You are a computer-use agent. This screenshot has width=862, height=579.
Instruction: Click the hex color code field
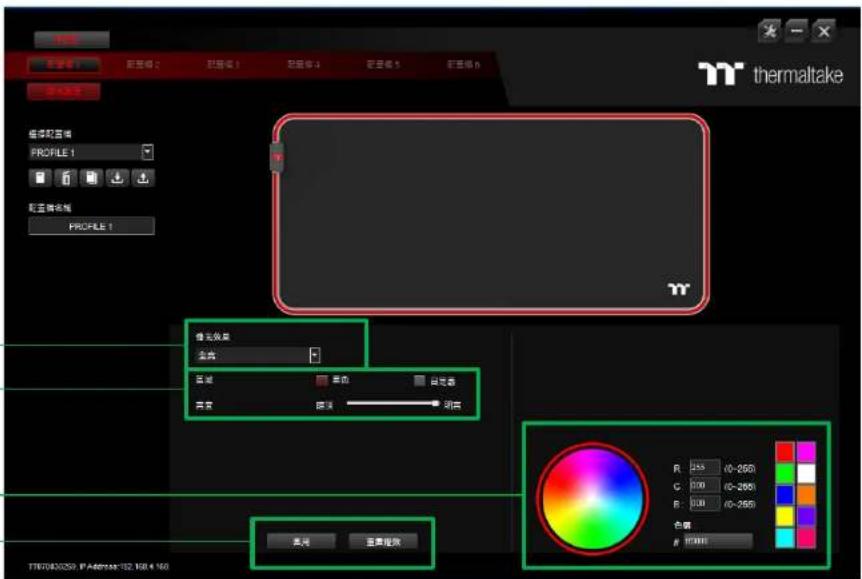point(717,541)
